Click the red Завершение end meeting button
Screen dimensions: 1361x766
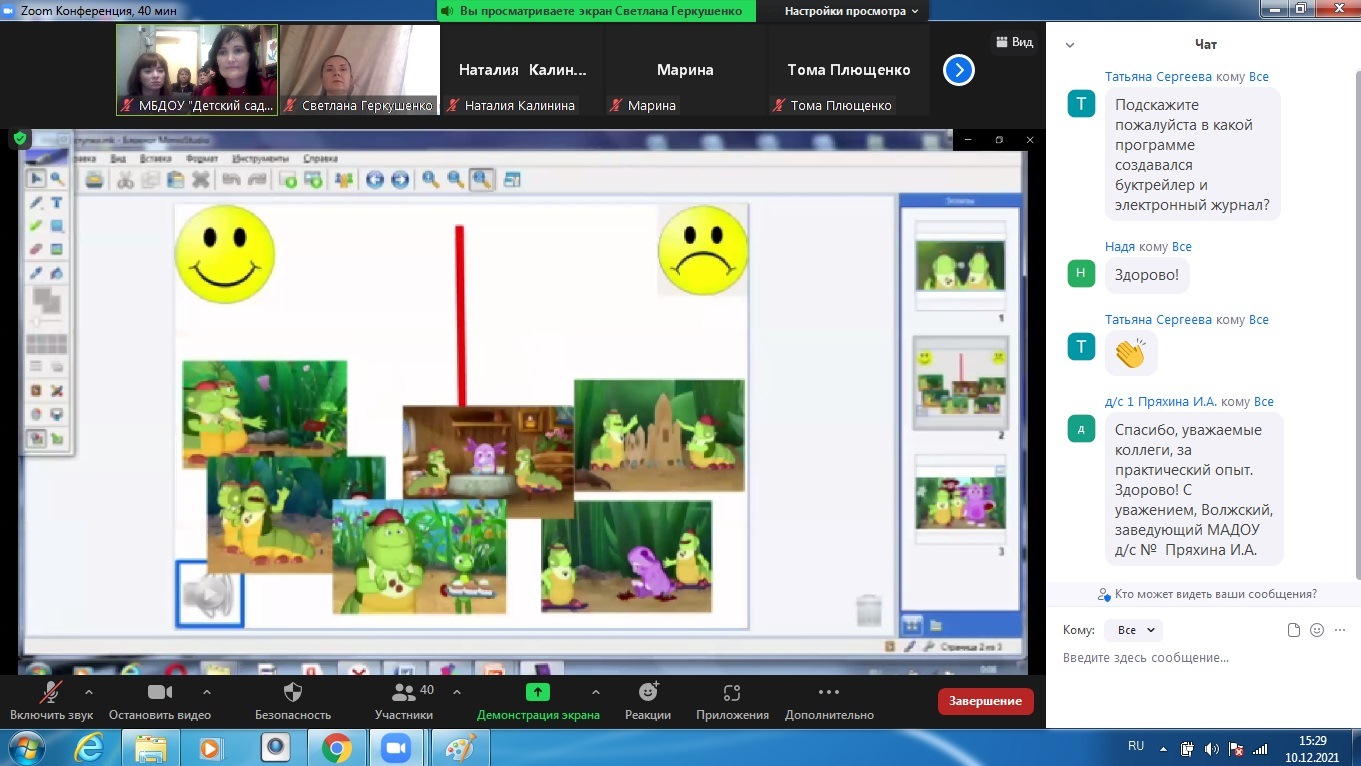(986, 701)
